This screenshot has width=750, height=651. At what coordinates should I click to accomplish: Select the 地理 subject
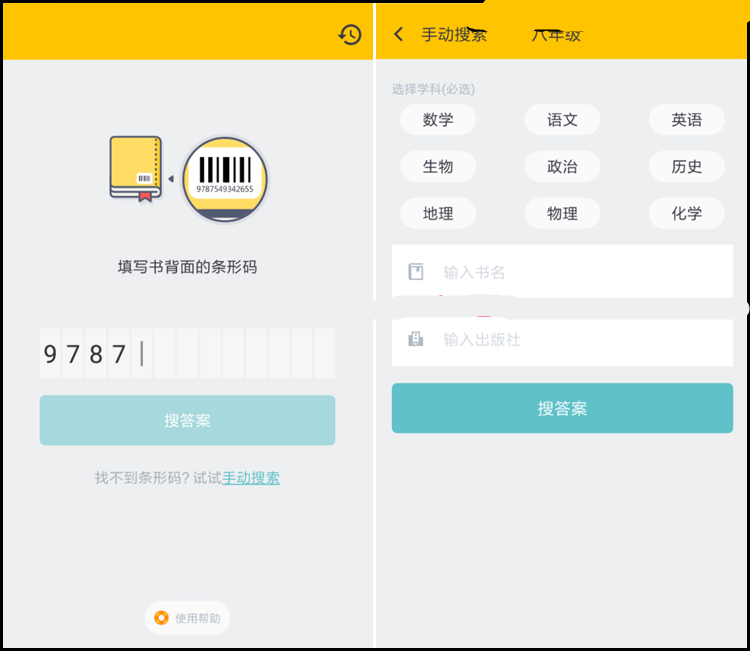pyautogui.click(x=438, y=213)
